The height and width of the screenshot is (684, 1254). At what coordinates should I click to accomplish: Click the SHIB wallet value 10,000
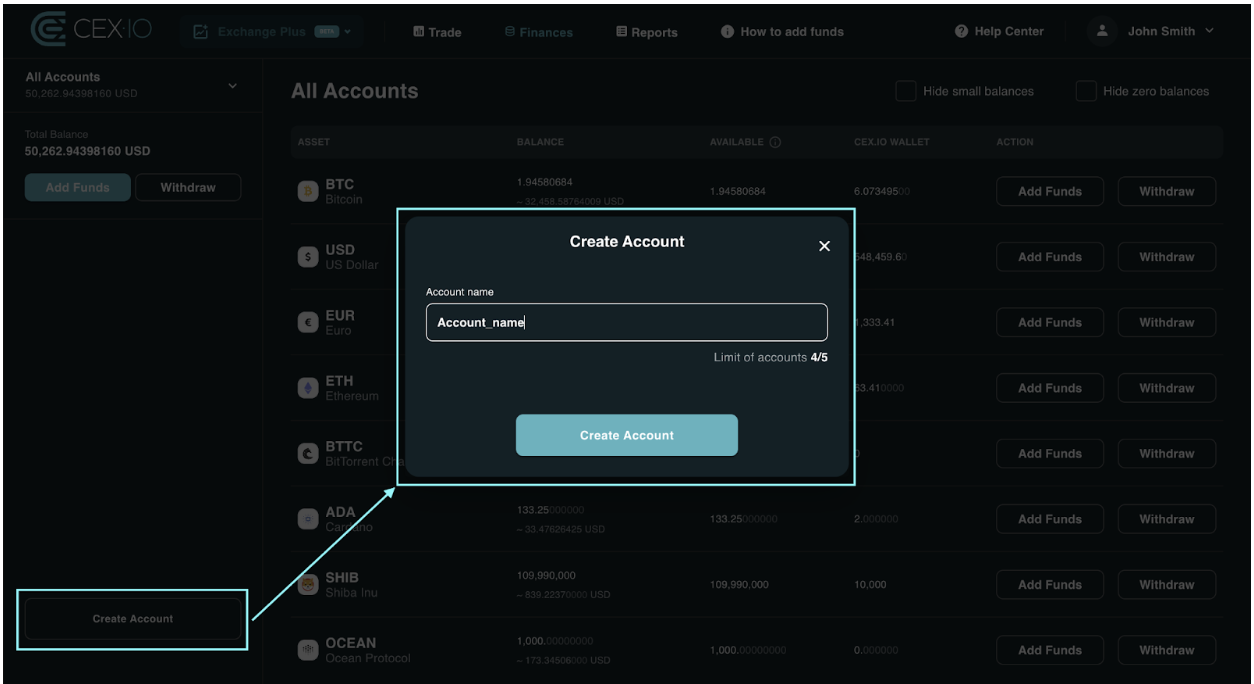870,585
